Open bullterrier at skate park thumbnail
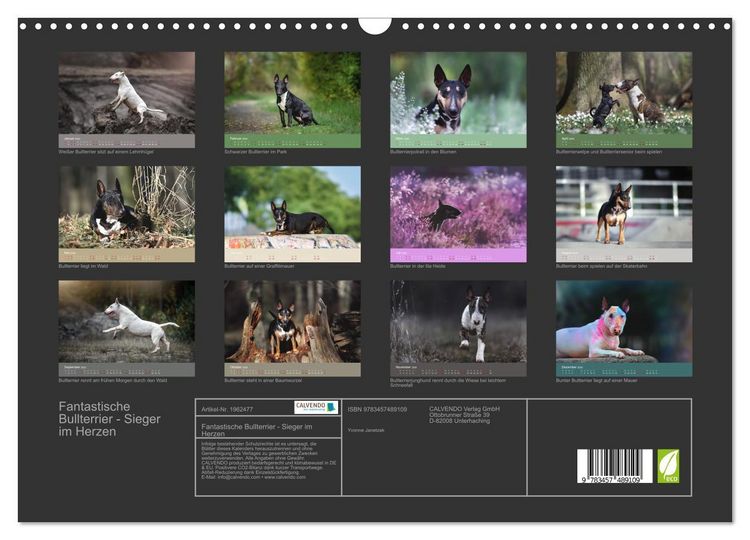The image size is (750, 540). point(624,214)
